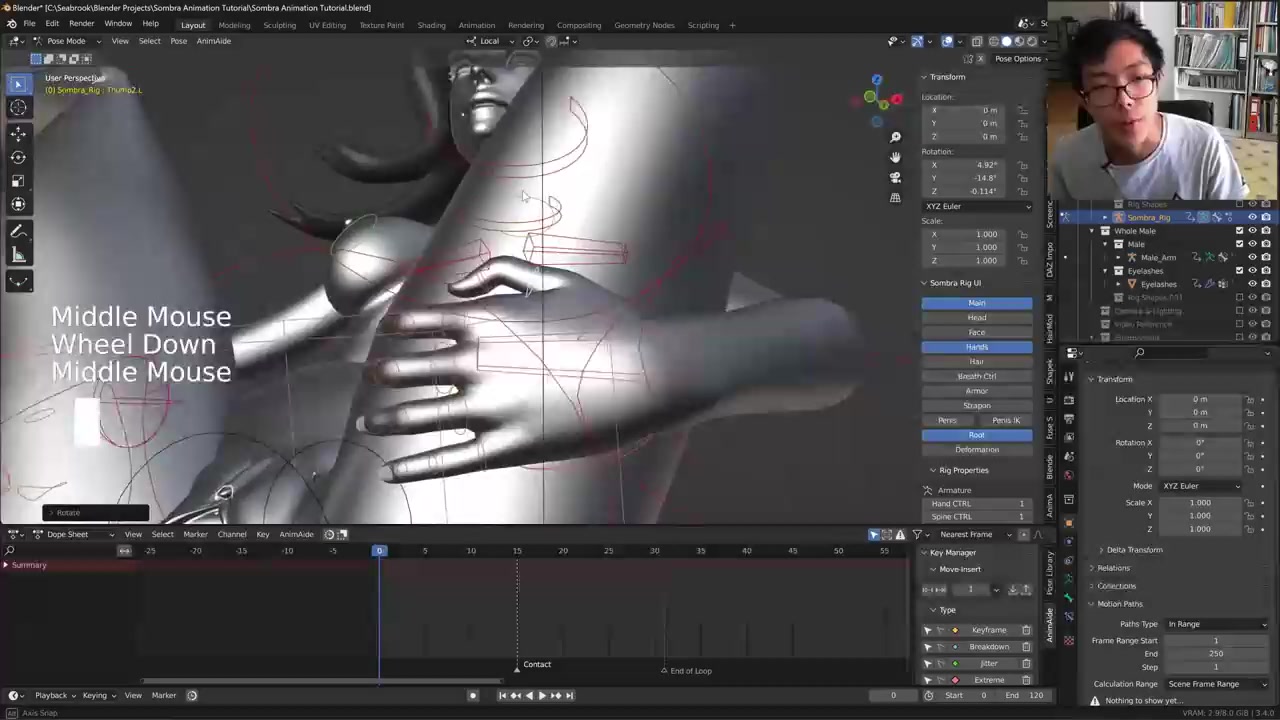Click the Measure tool icon
Viewport: 1280px width, 720px height.
18,256
